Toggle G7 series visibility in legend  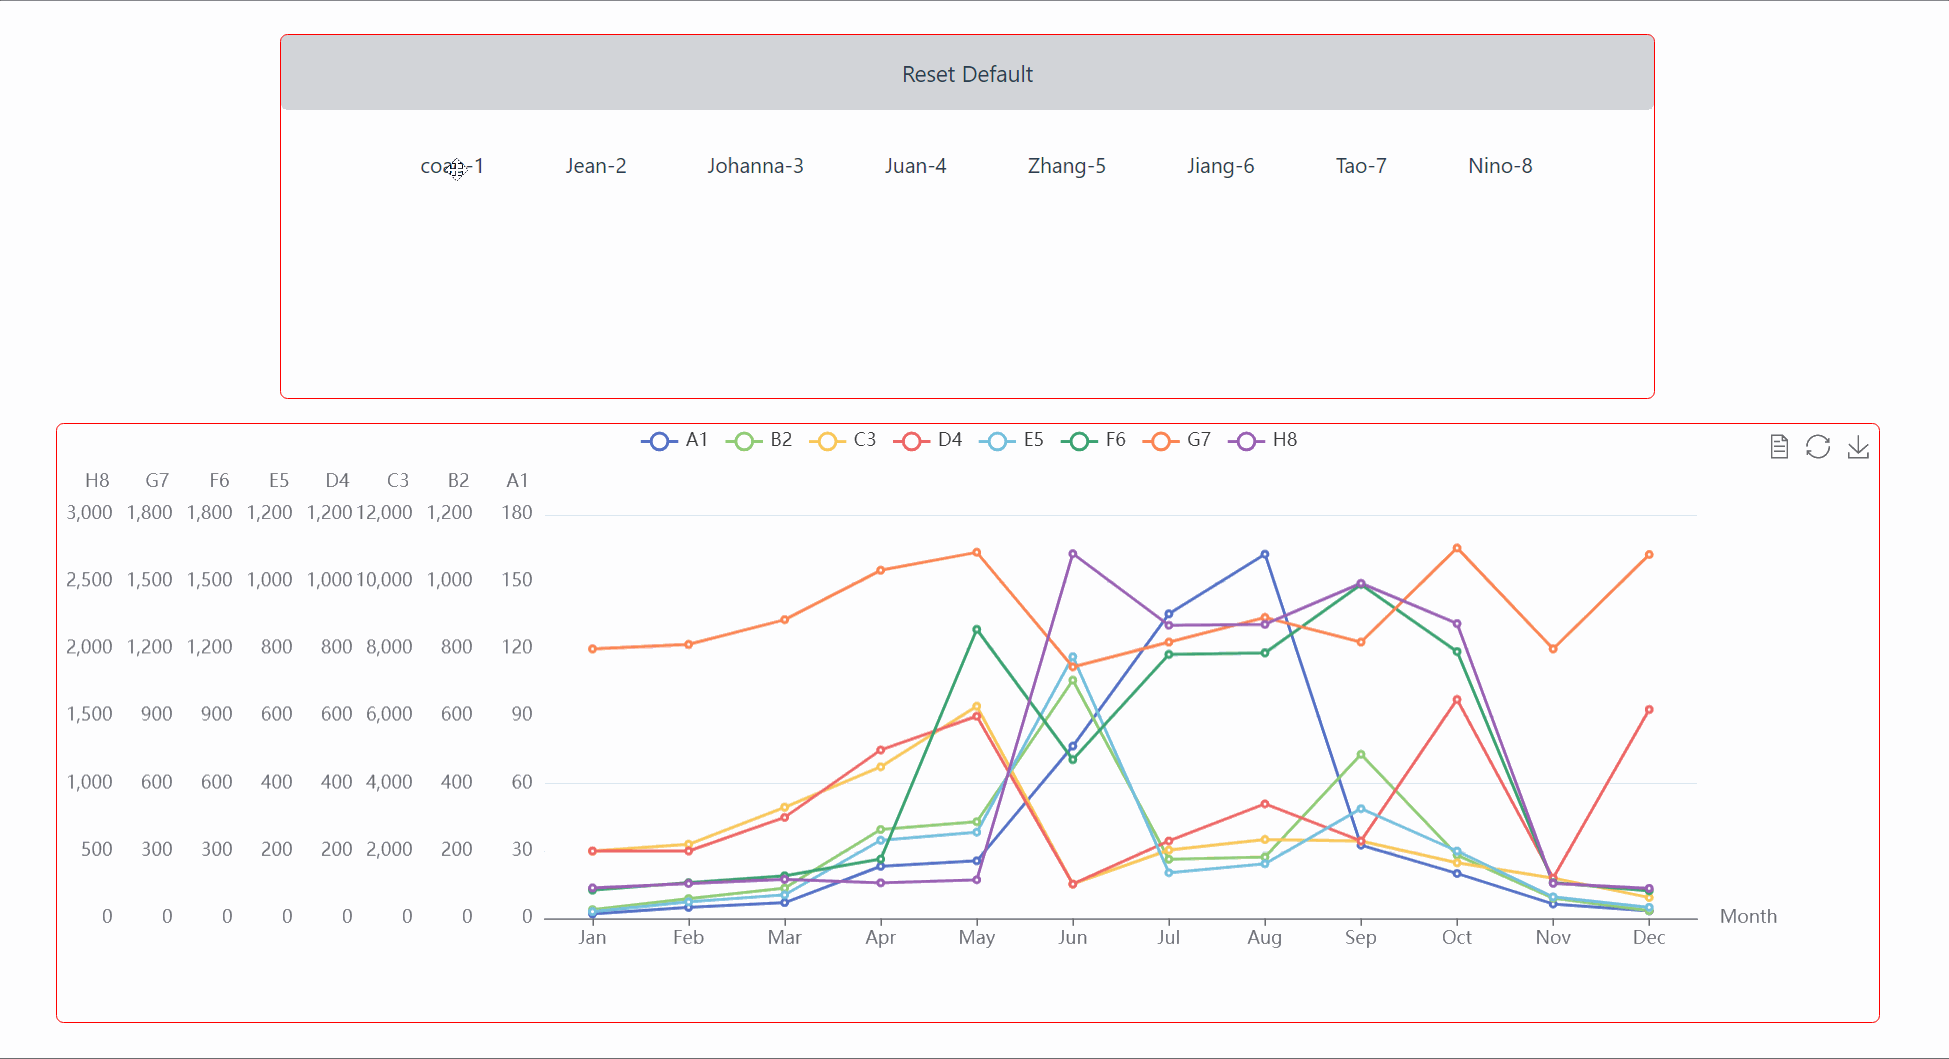[x=1176, y=440]
